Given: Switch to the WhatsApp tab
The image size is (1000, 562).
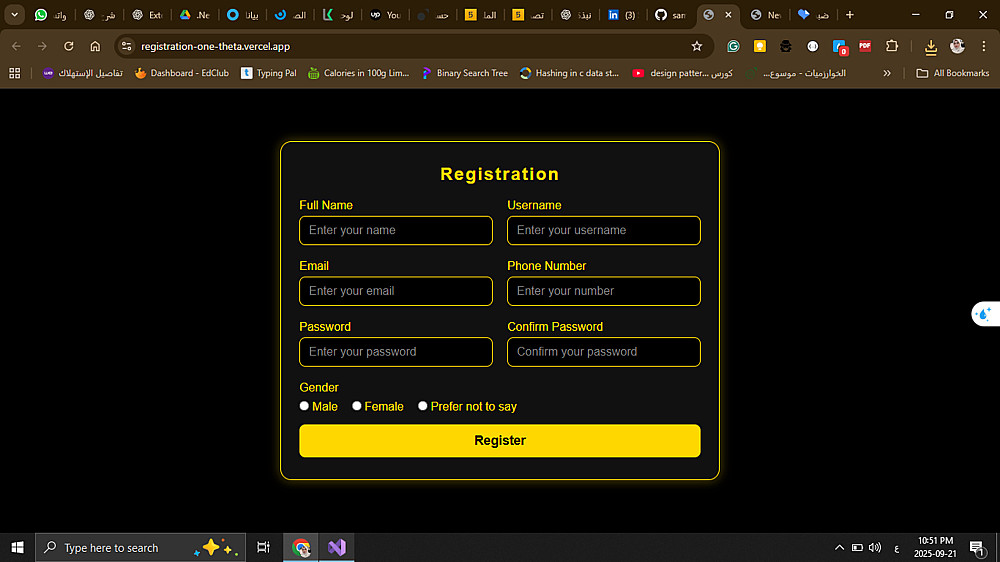Looking at the screenshot, I should point(50,15).
